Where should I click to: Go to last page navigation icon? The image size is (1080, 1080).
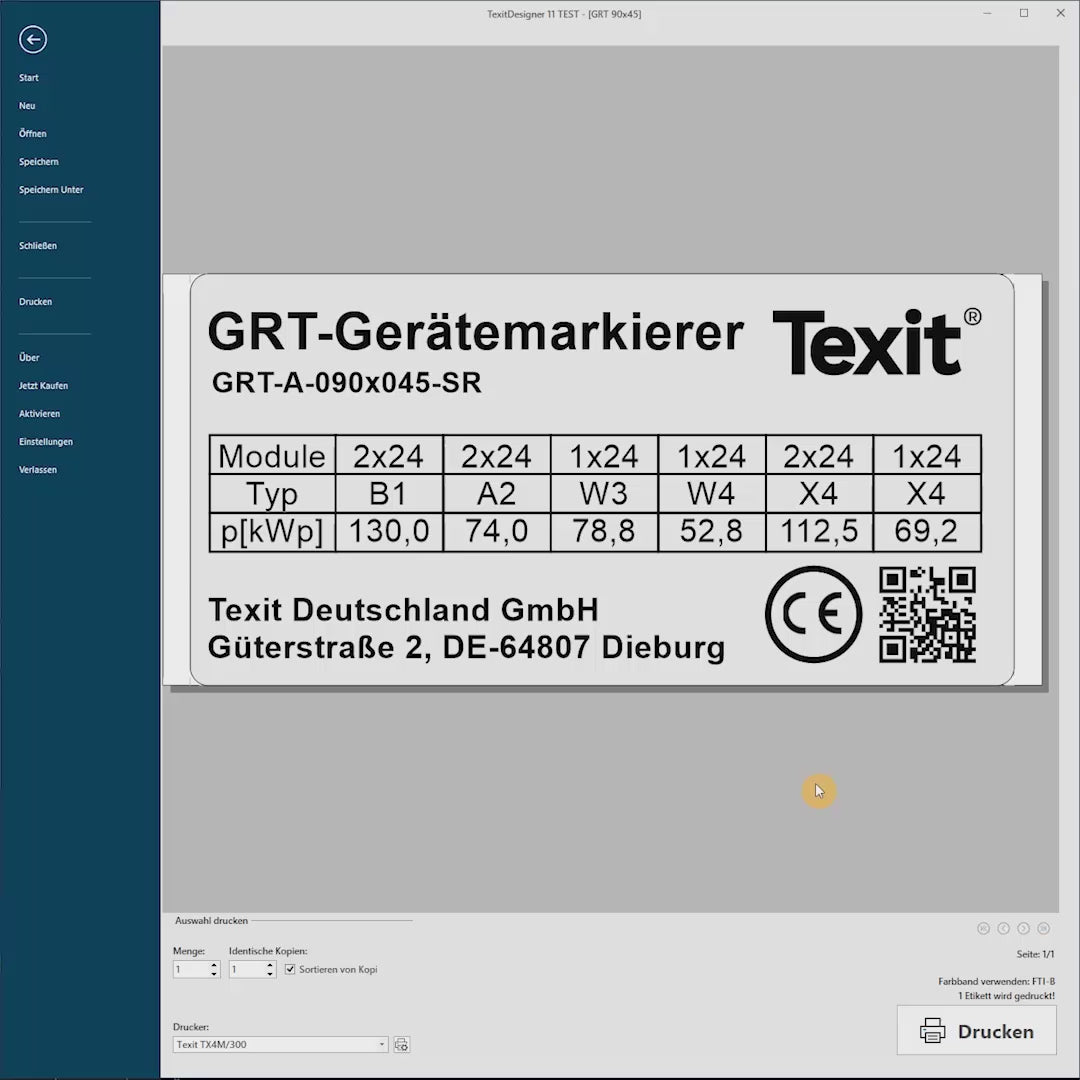pos(1043,928)
